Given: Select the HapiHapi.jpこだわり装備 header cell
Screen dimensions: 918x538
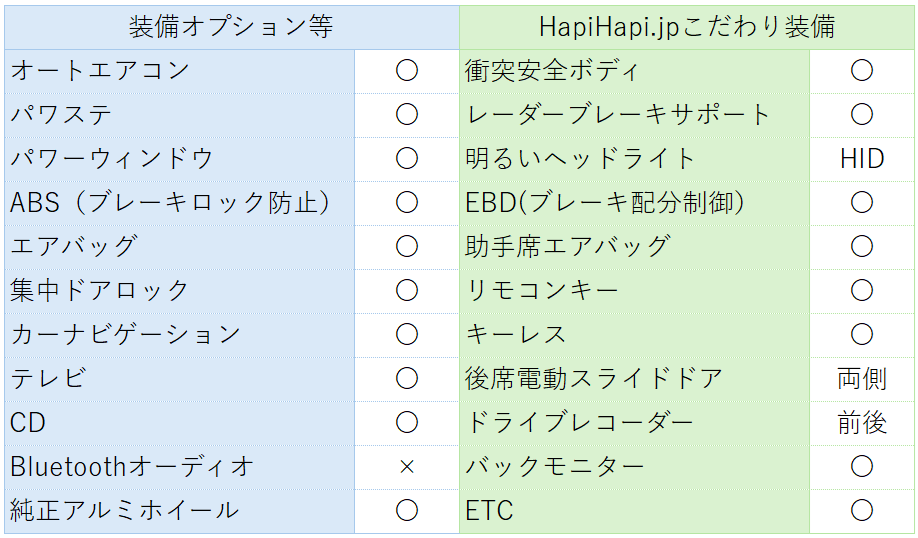Looking at the screenshot, I should click(687, 28).
